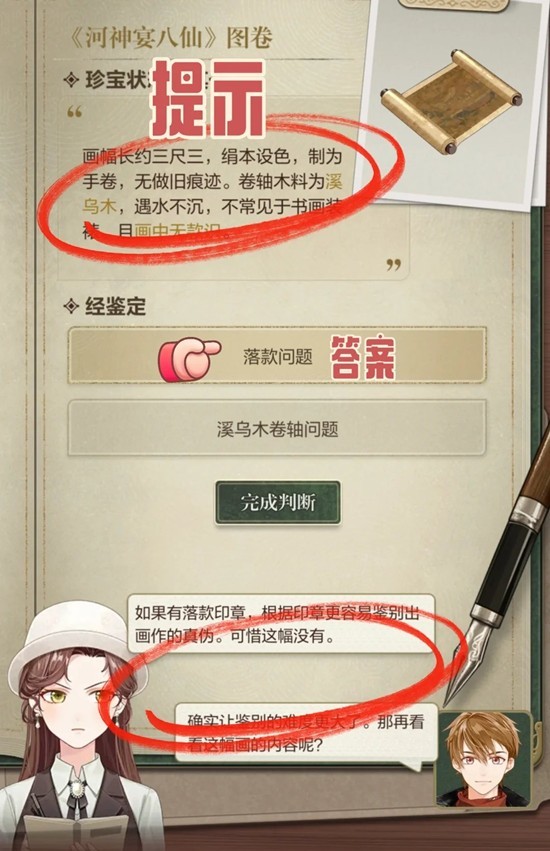The width and height of the screenshot is (550, 851).
Task: Tap the reply bubble 确实让鉴别的难度更大了
Action: click(x=306, y=733)
